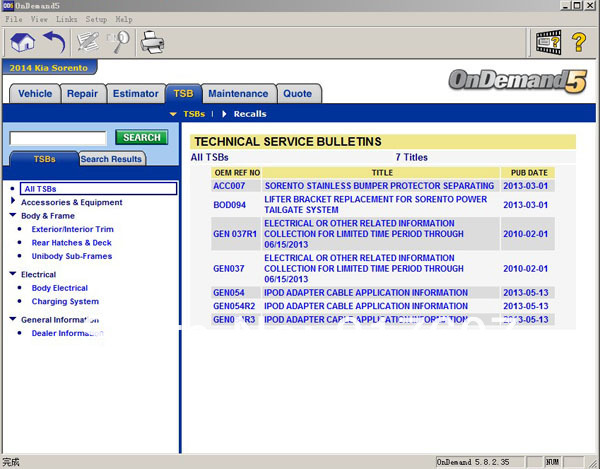The width and height of the screenshot is (600, 469).
Task: Open Body Electrical subcategory
Action: click(60, 288)
